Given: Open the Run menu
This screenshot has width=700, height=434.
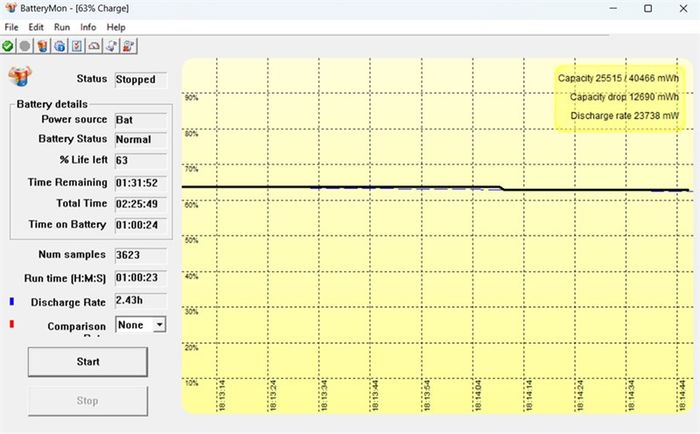Looking at the screenshot, I should 62,27.
